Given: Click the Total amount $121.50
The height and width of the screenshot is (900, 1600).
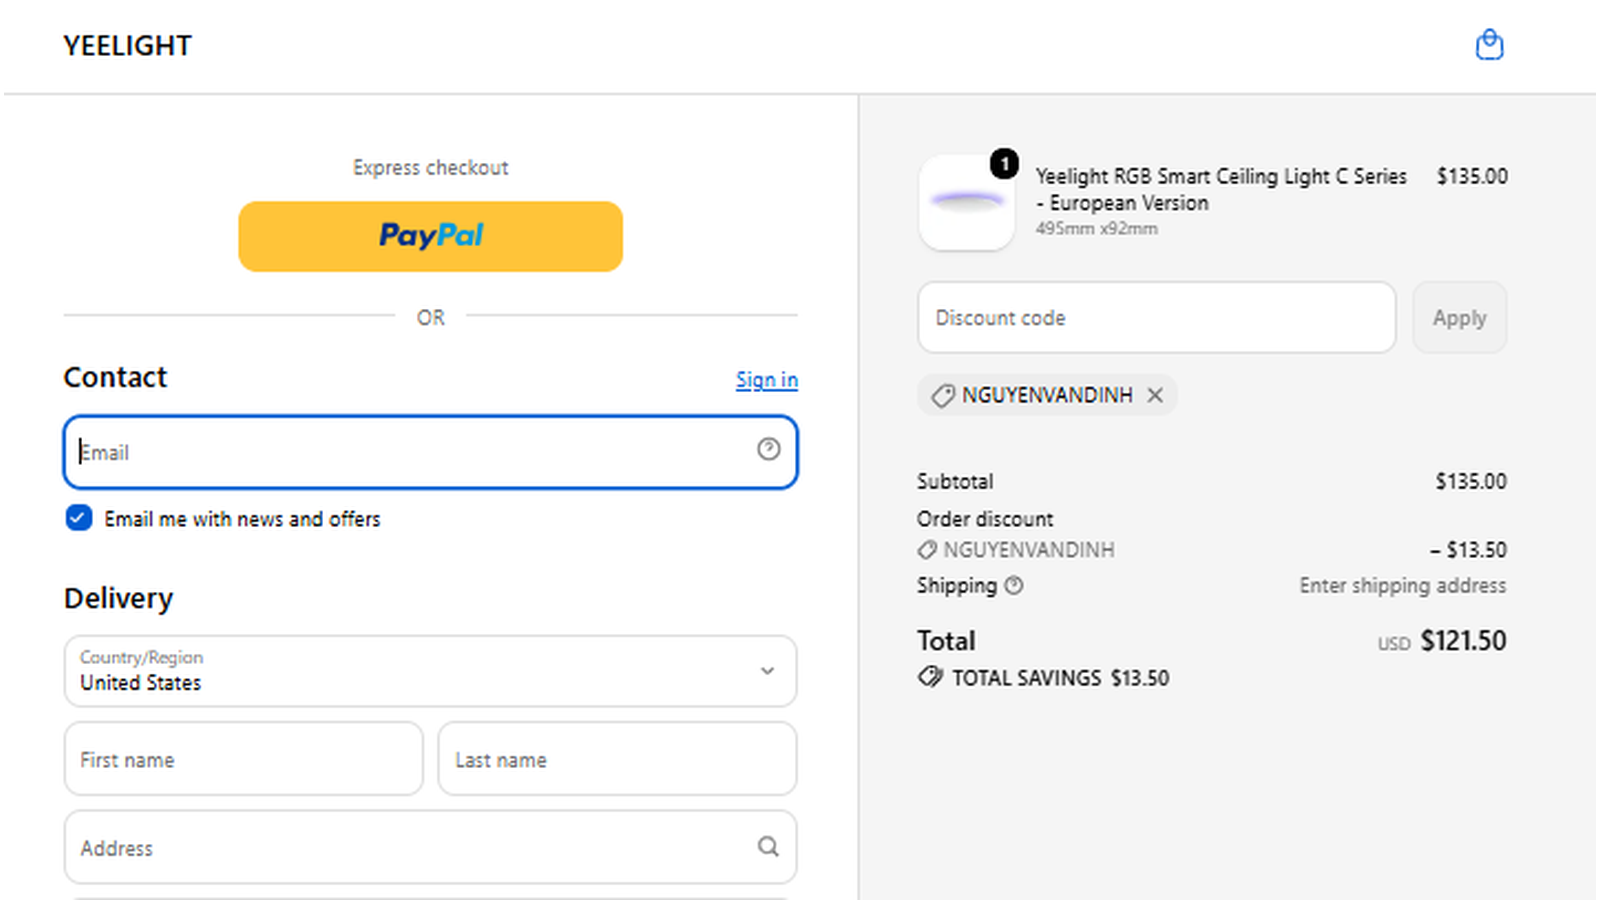Looking at the screenshot, I should tap(1463, 640).
